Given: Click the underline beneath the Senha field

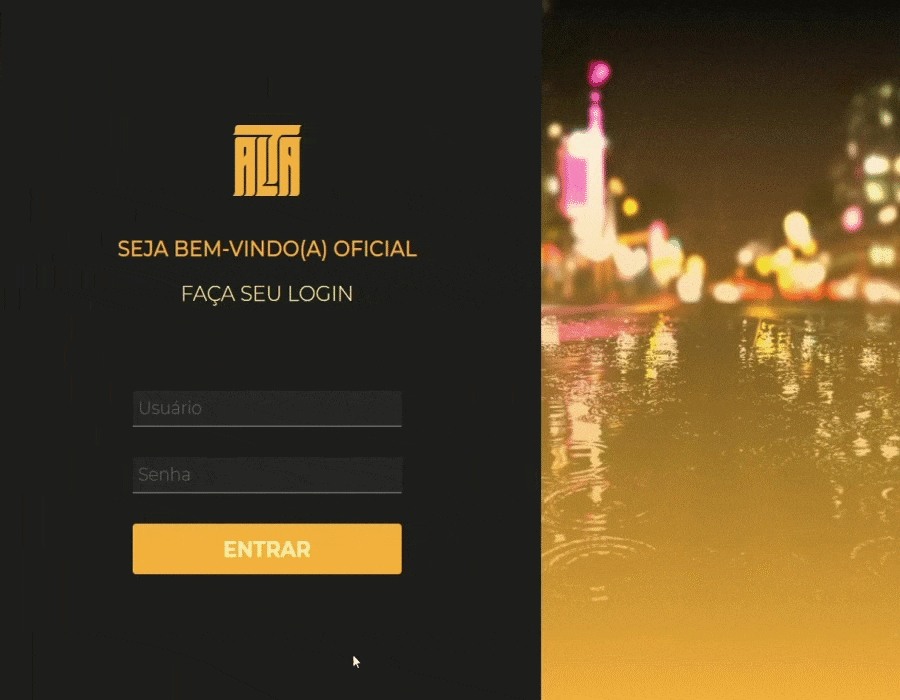Looking at the screenshot, I should coord(267,492).
